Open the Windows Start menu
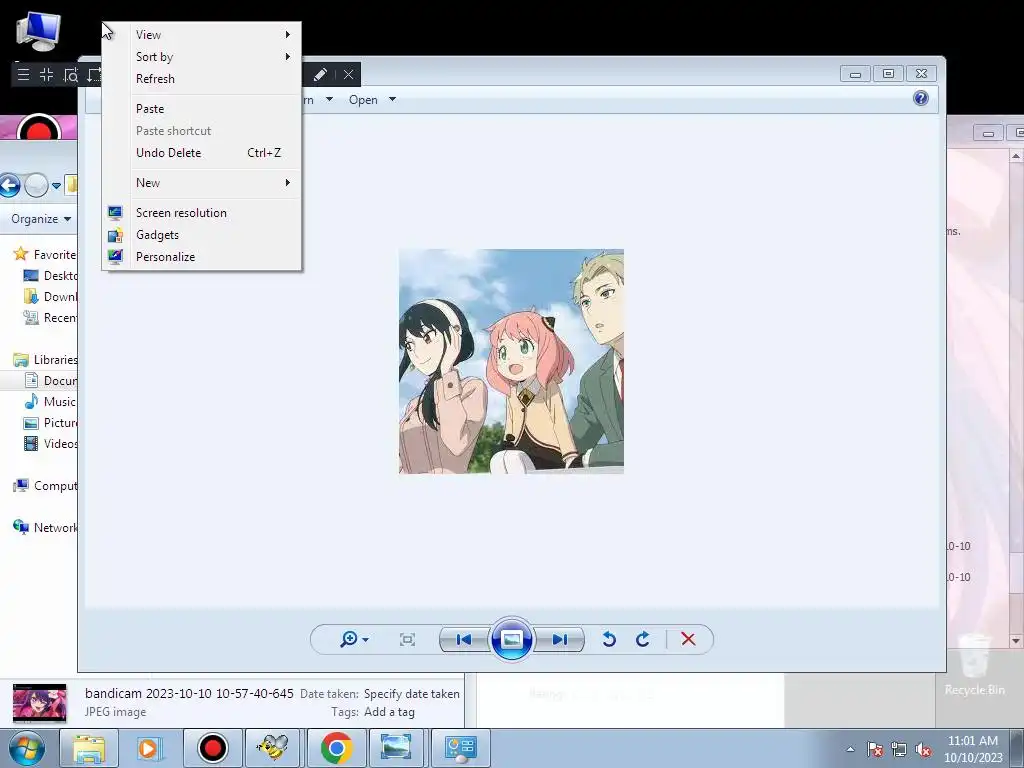 pos(26,748)
